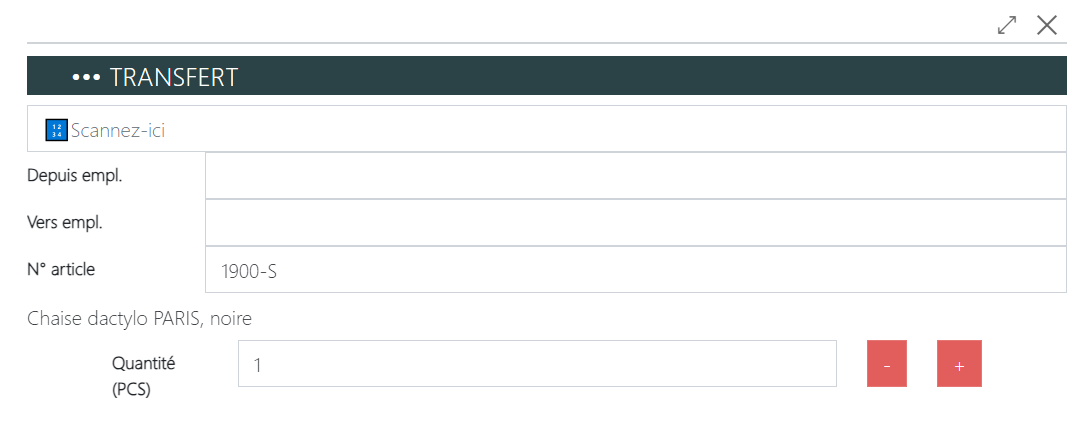This screenshot has width=1087, height=435.
Task: Click the gray divider line under window controls
Action: point(500,43)
